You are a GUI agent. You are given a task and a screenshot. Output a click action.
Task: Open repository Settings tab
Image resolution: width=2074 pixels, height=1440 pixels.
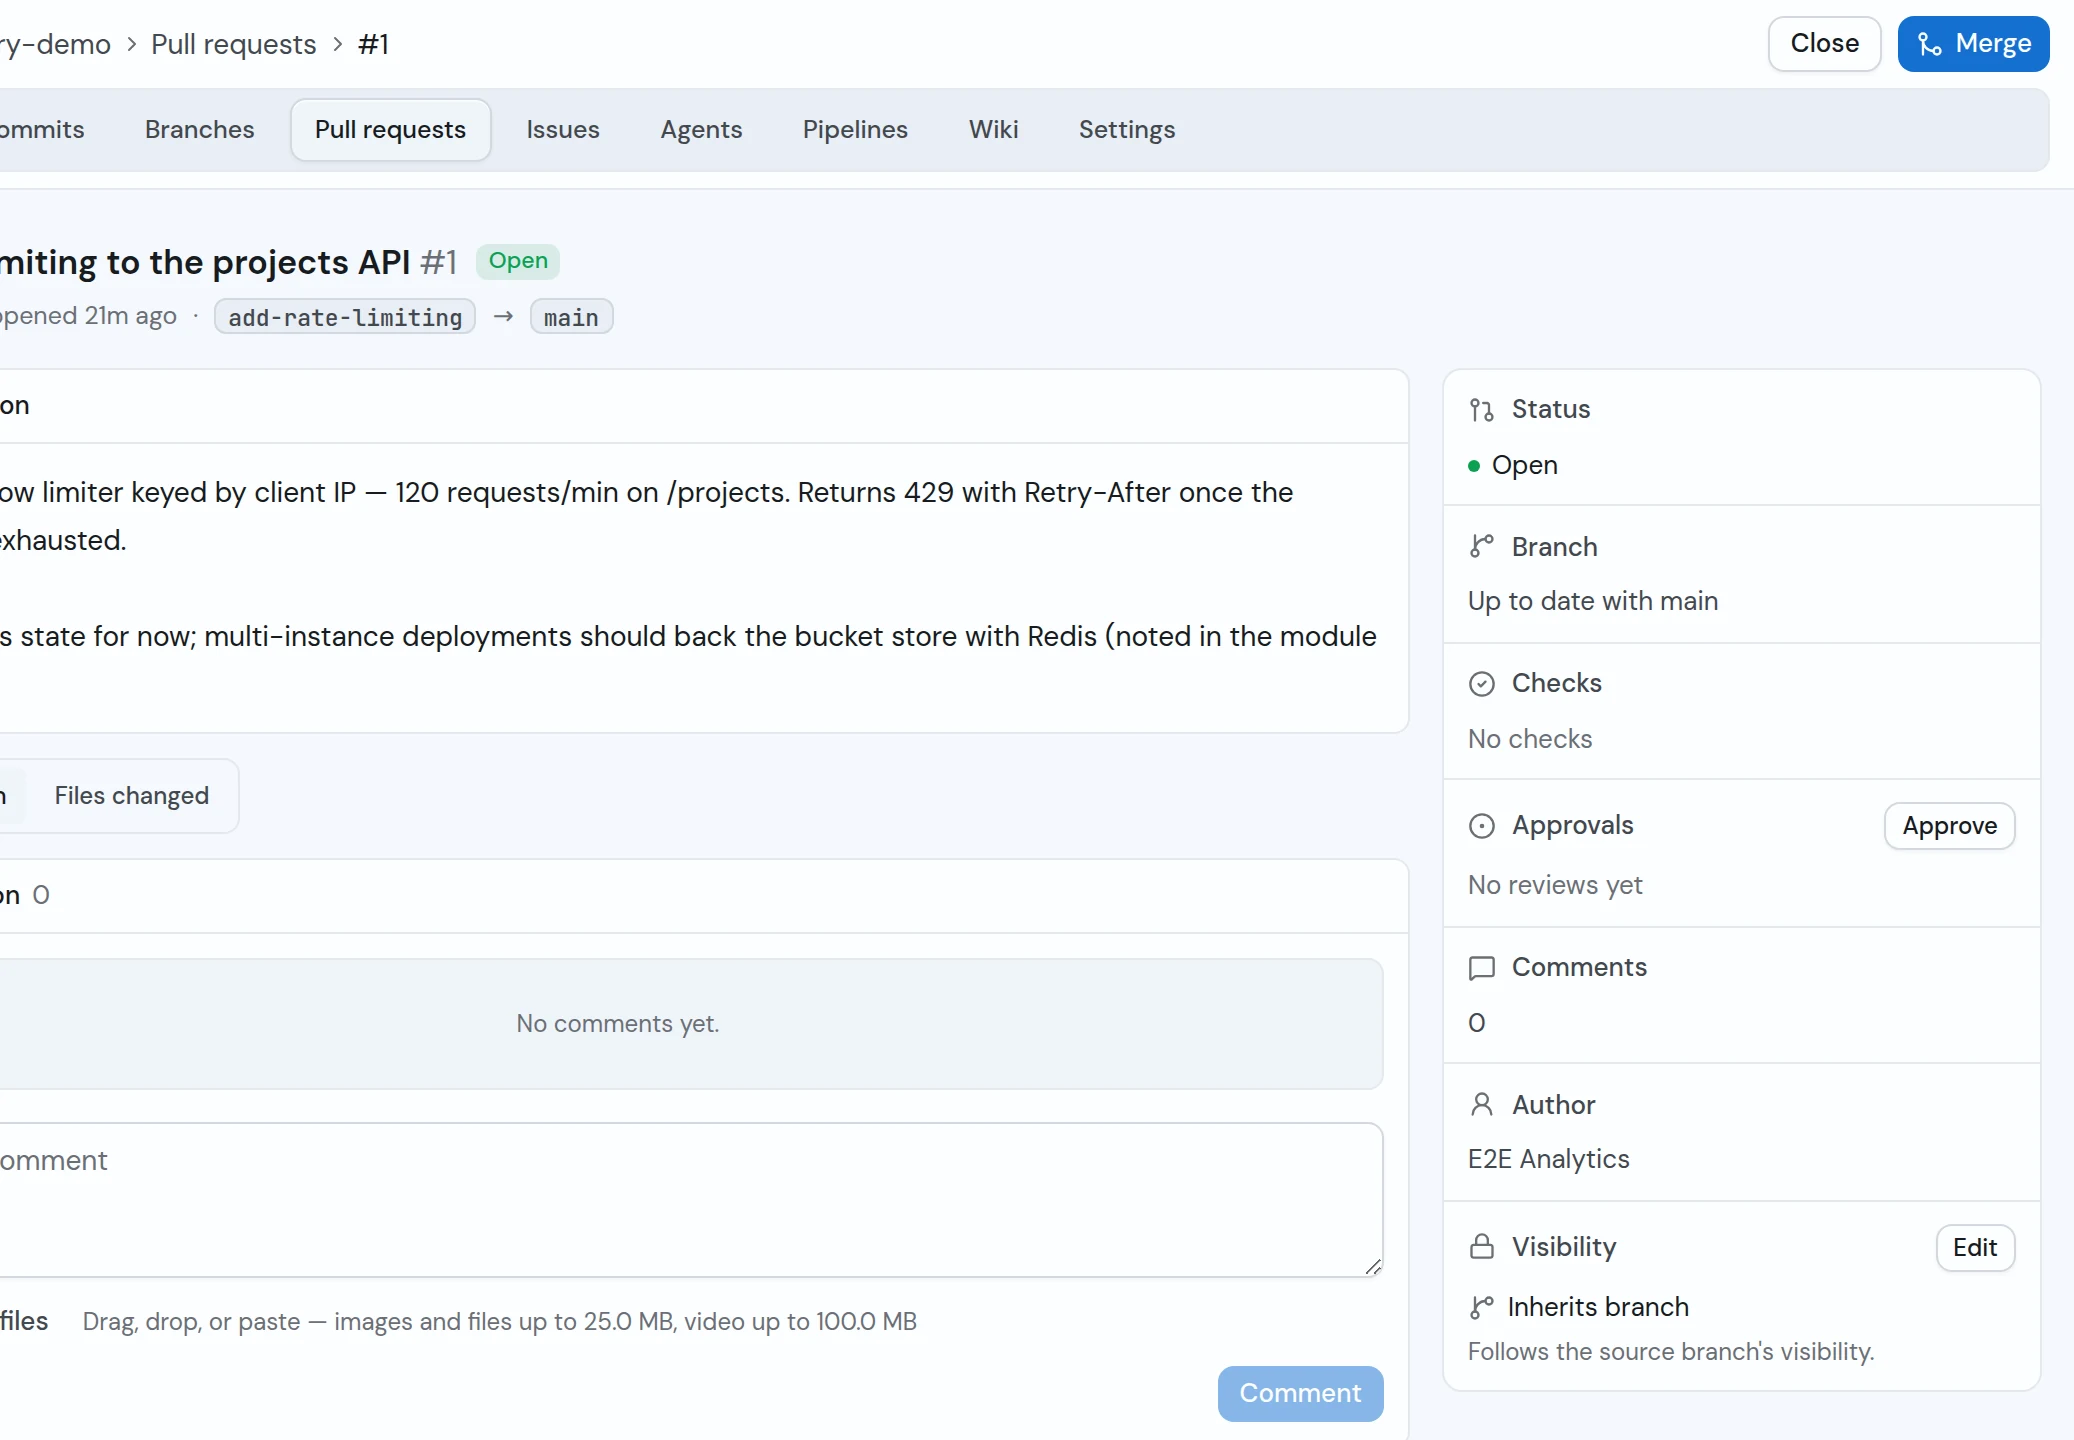click(1127, 130)
